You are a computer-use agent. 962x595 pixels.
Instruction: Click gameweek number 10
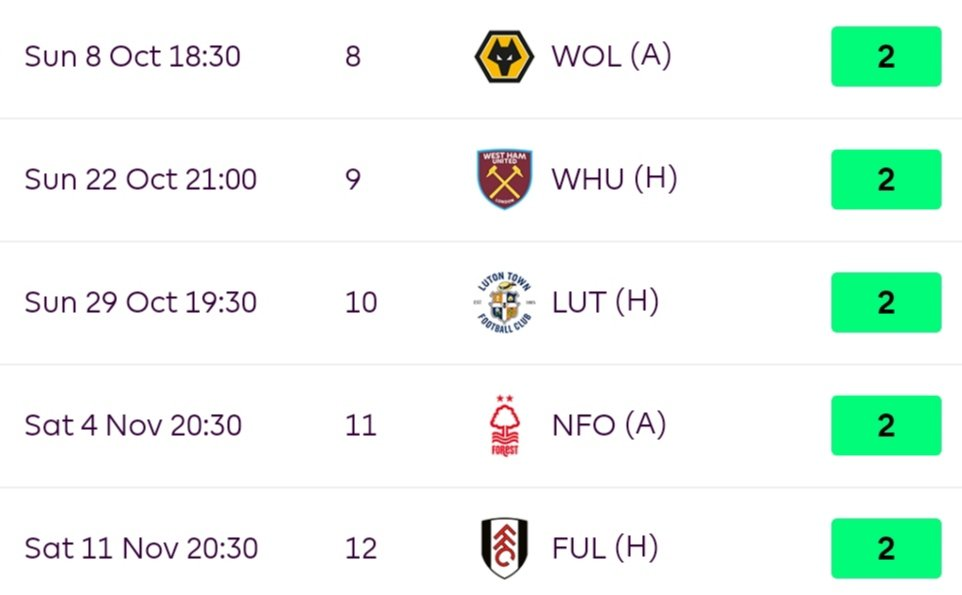(x=361, y=303)
